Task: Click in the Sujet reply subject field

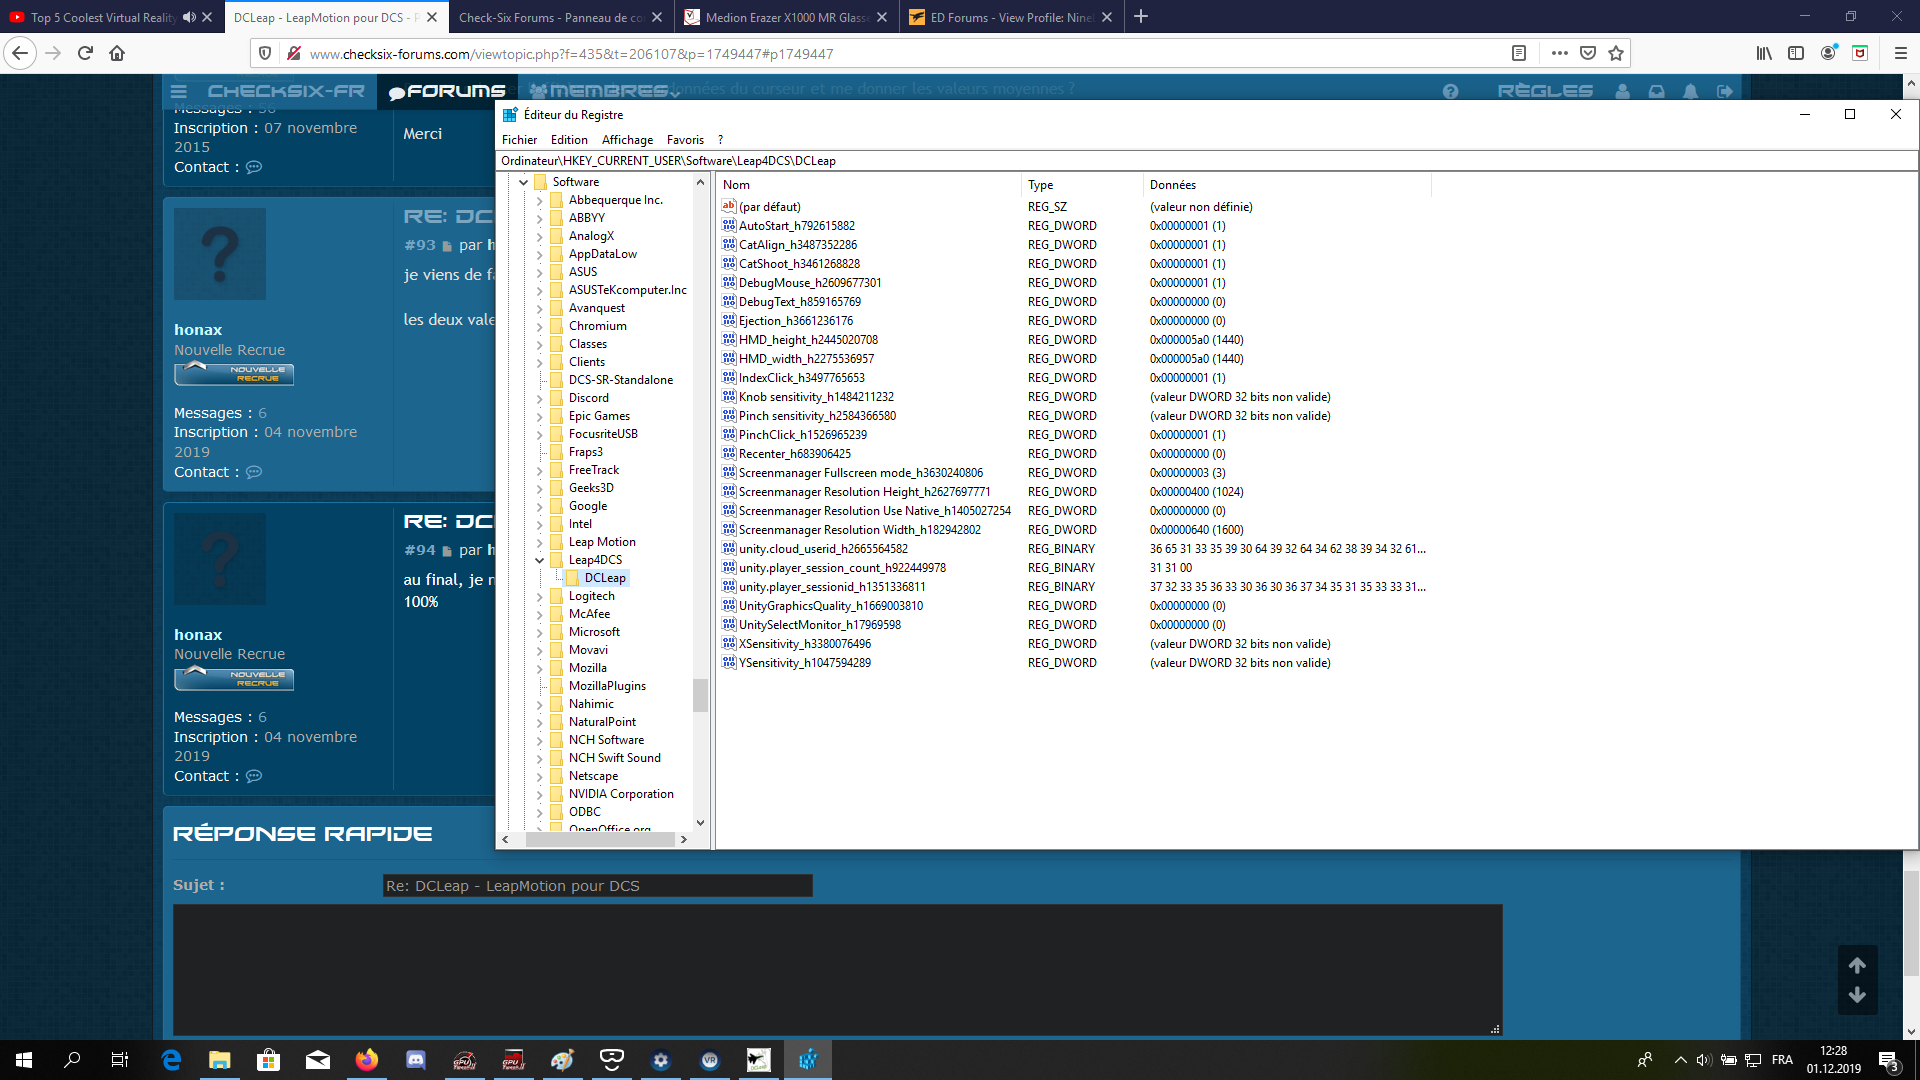Action: (598, 886)
